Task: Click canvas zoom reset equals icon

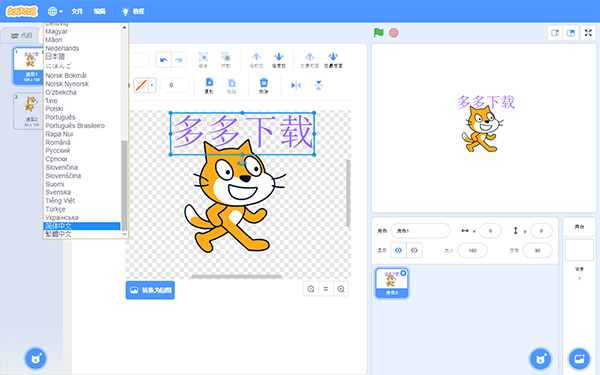Action: 326,289
